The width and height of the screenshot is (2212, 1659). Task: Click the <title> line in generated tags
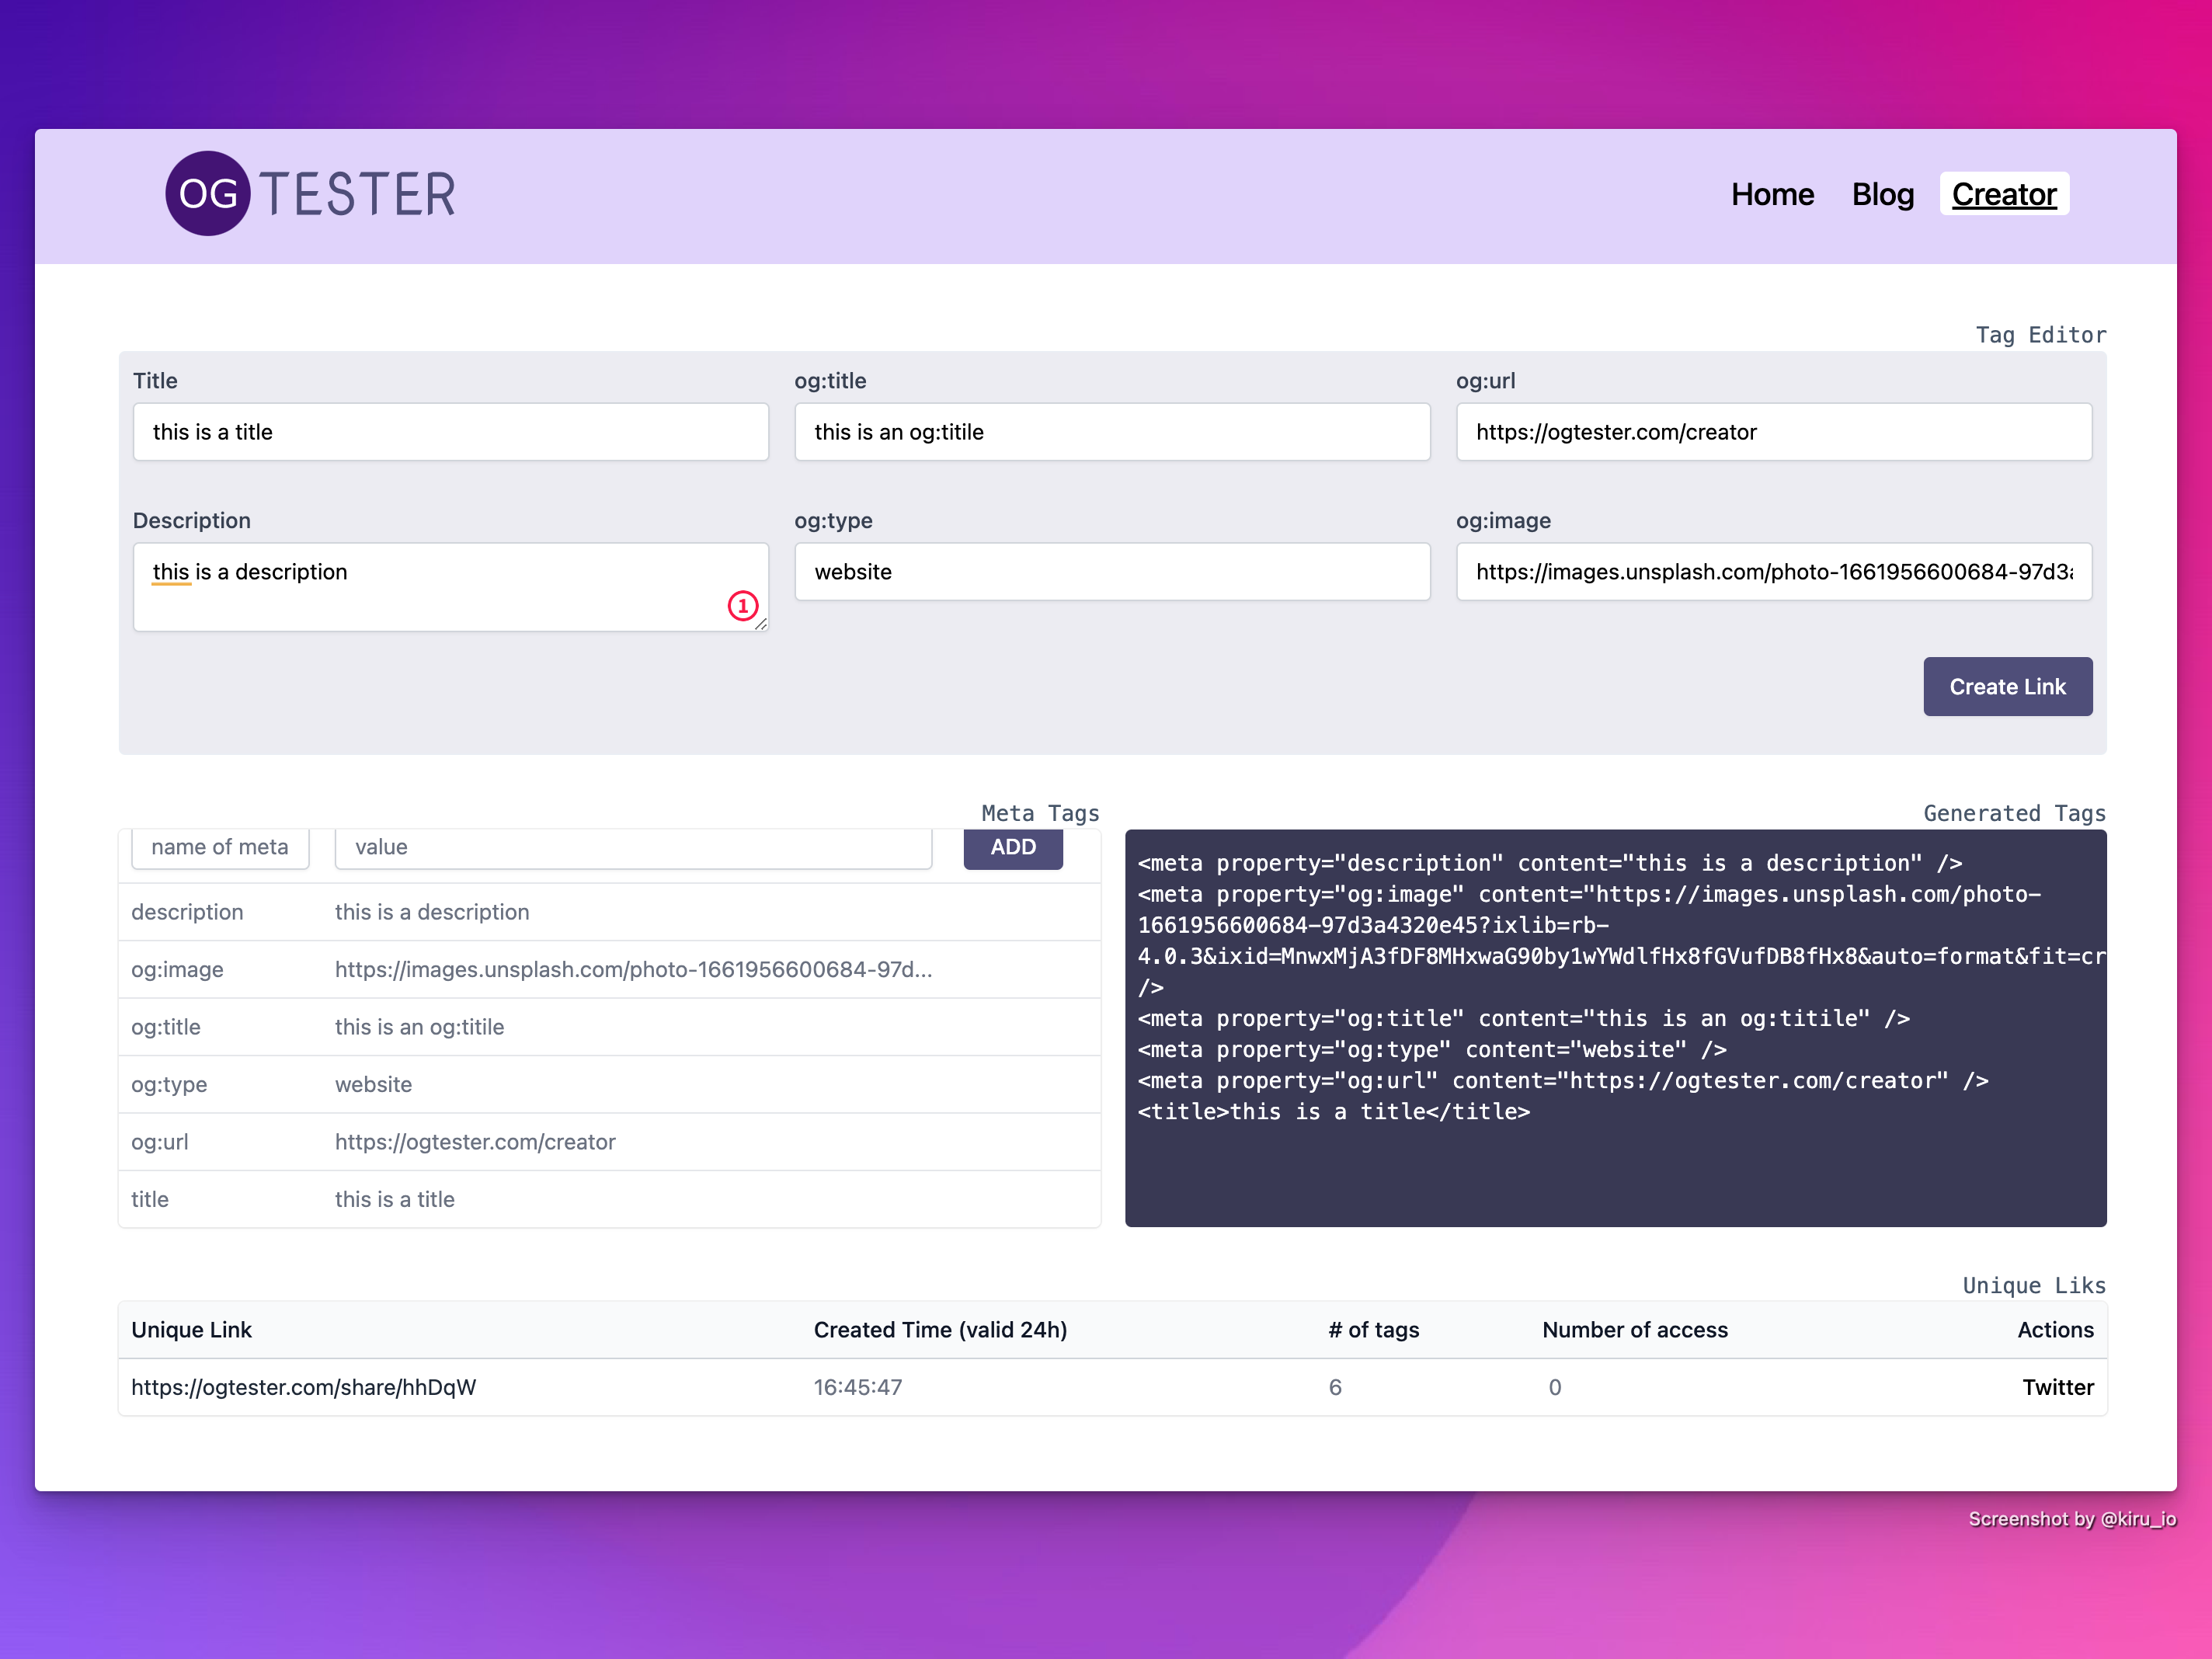point(1334,1112)
